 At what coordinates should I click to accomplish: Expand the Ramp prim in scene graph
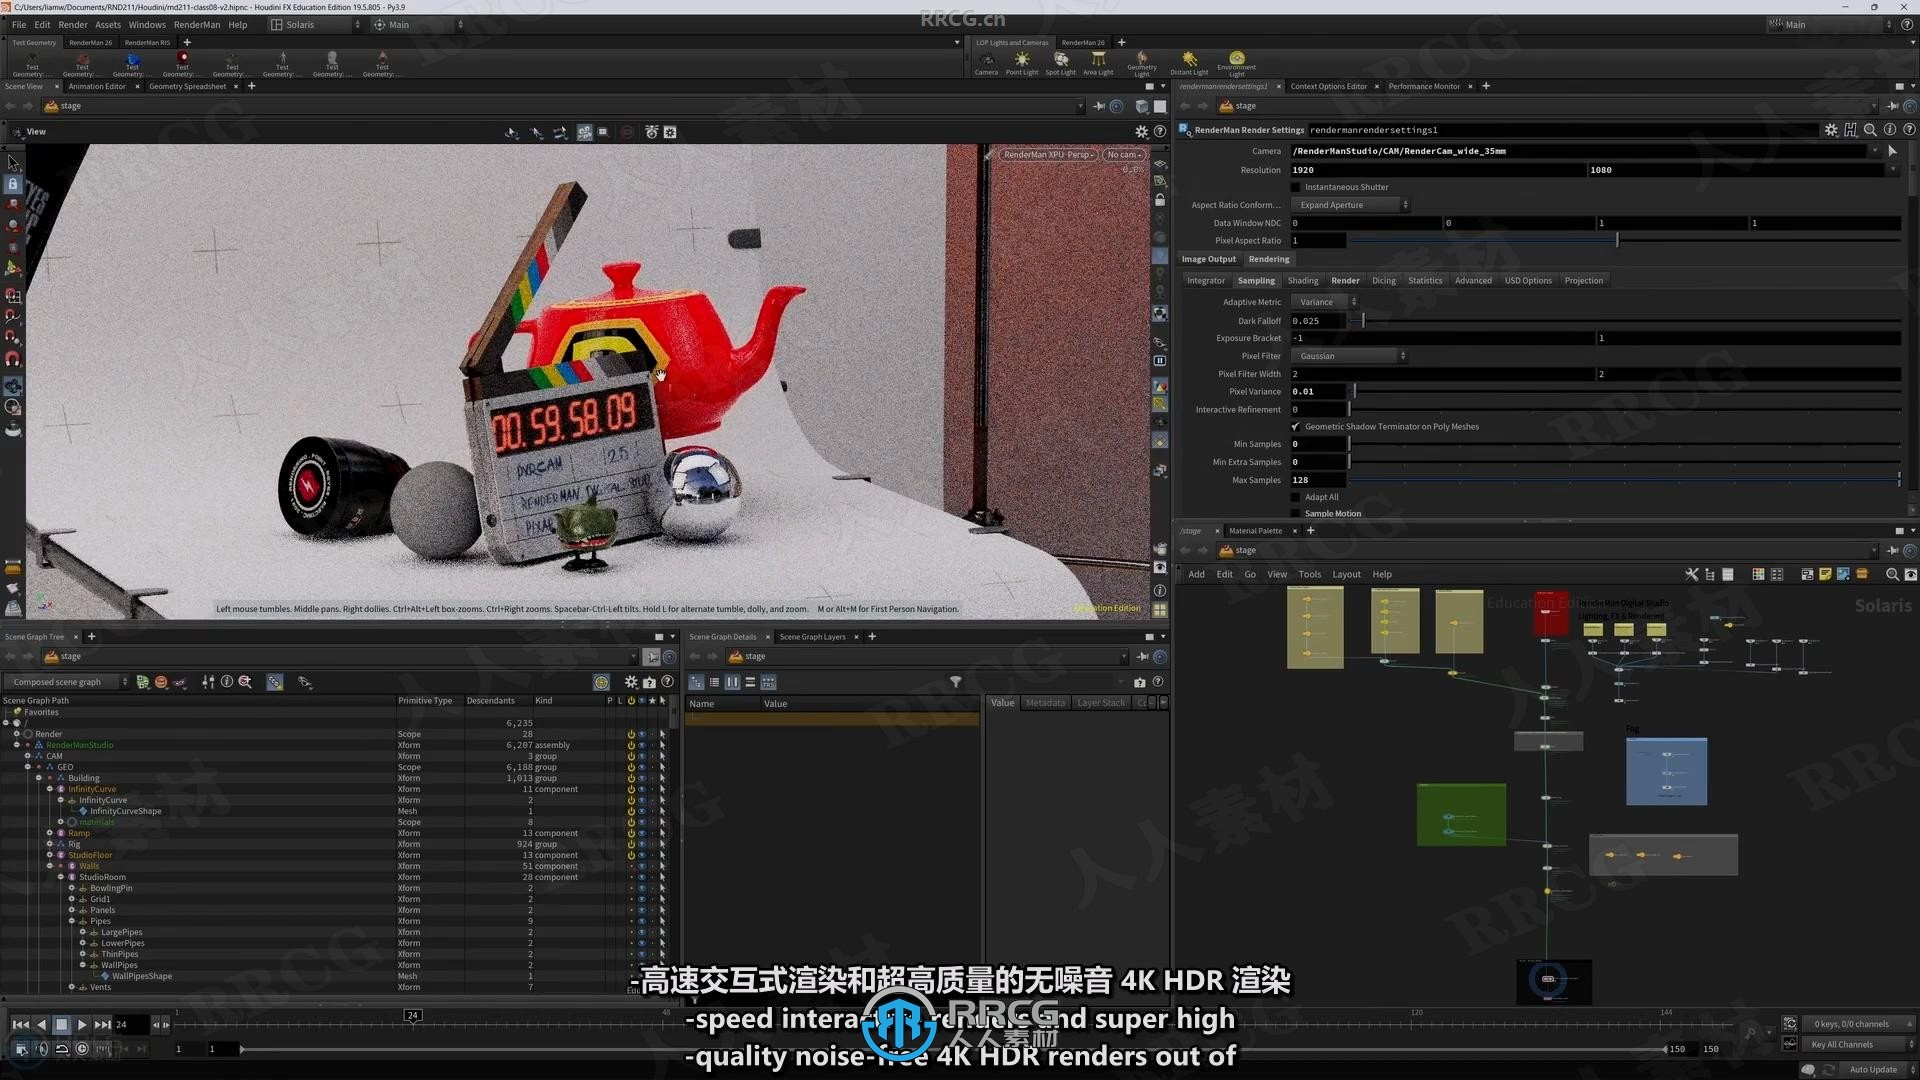(x=50, y=833)
